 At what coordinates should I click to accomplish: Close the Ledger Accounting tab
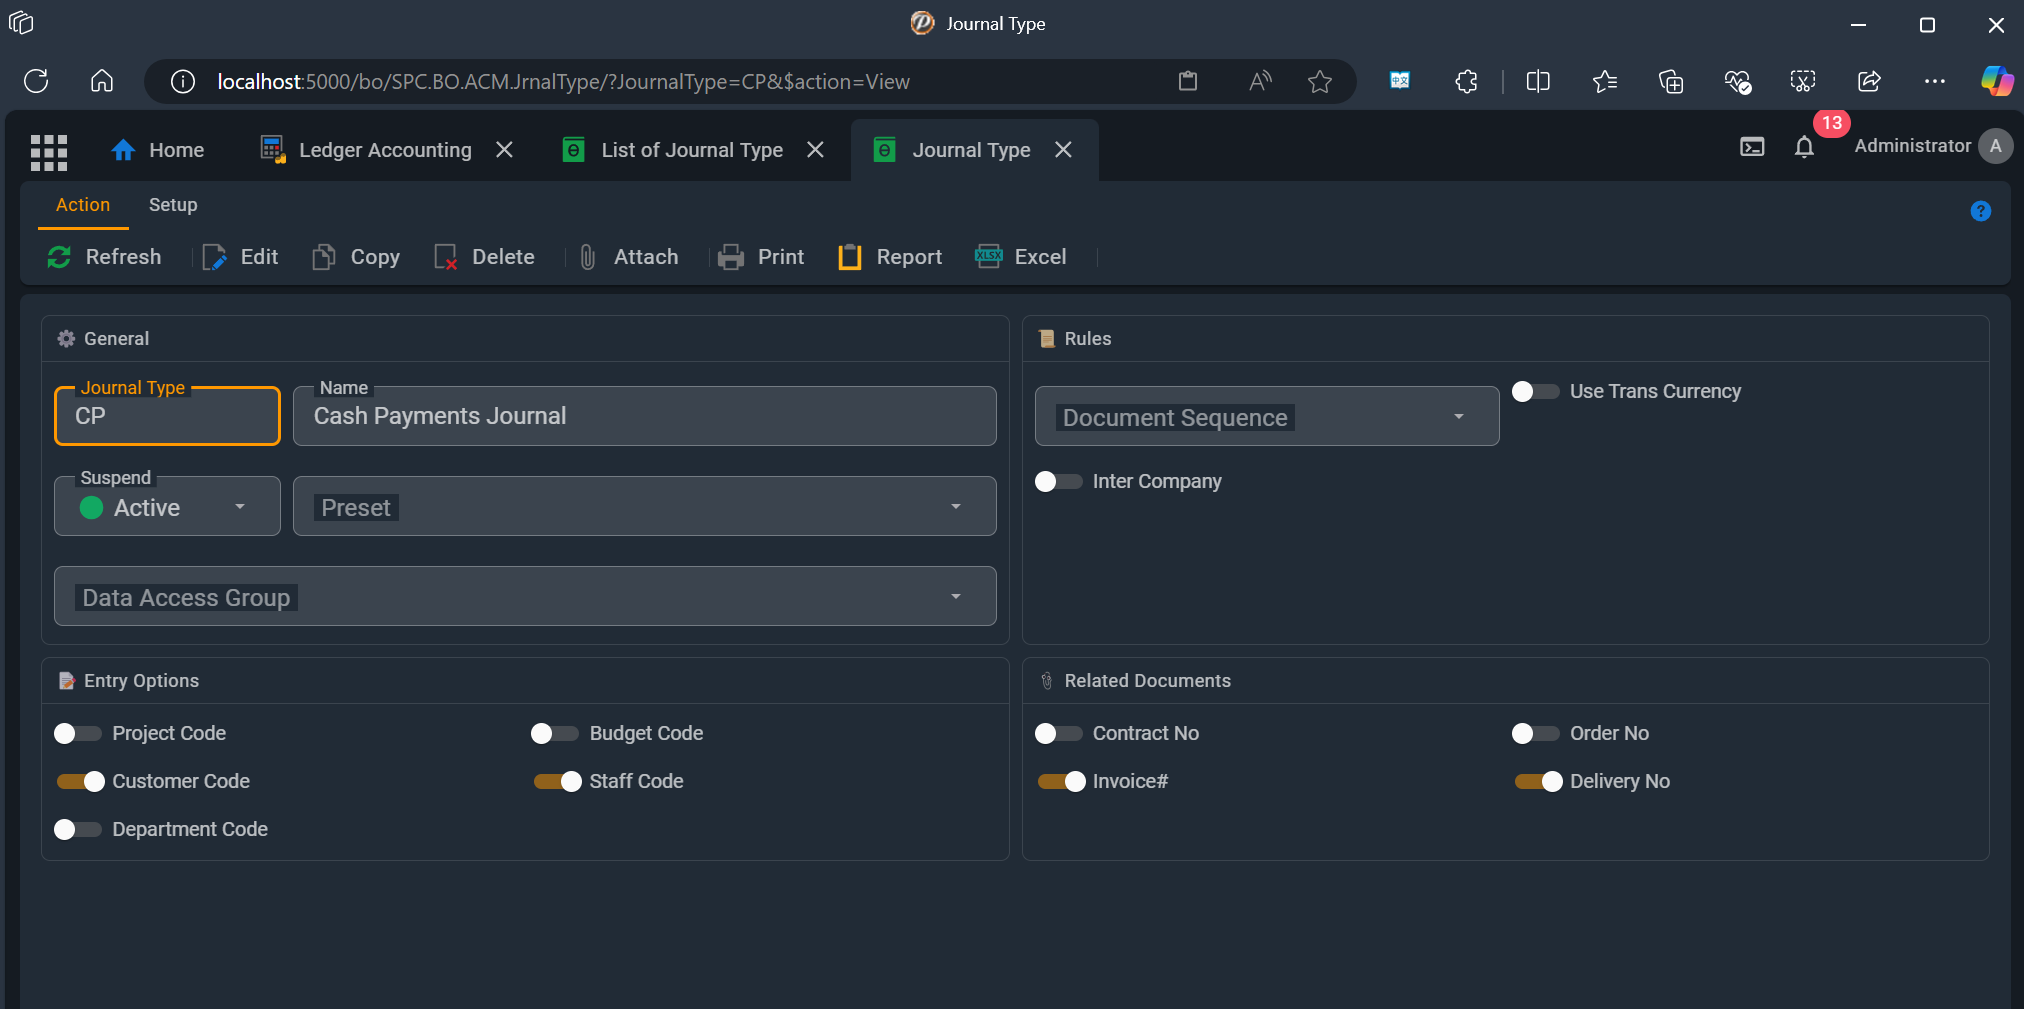click(505, 150)
